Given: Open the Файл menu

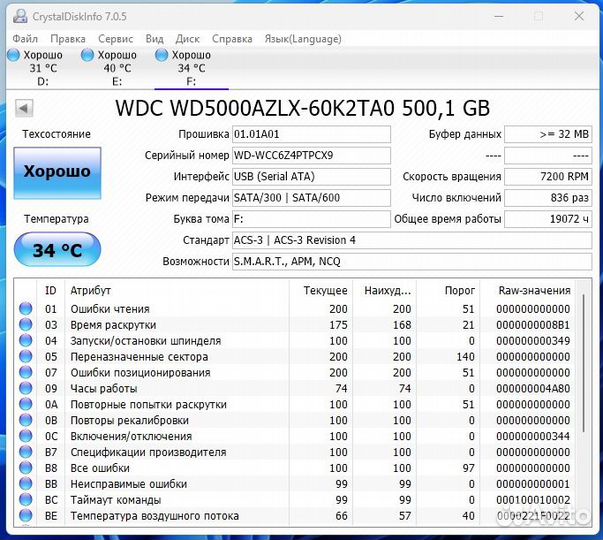Looking at the screenshot, I should pos(25,39).
